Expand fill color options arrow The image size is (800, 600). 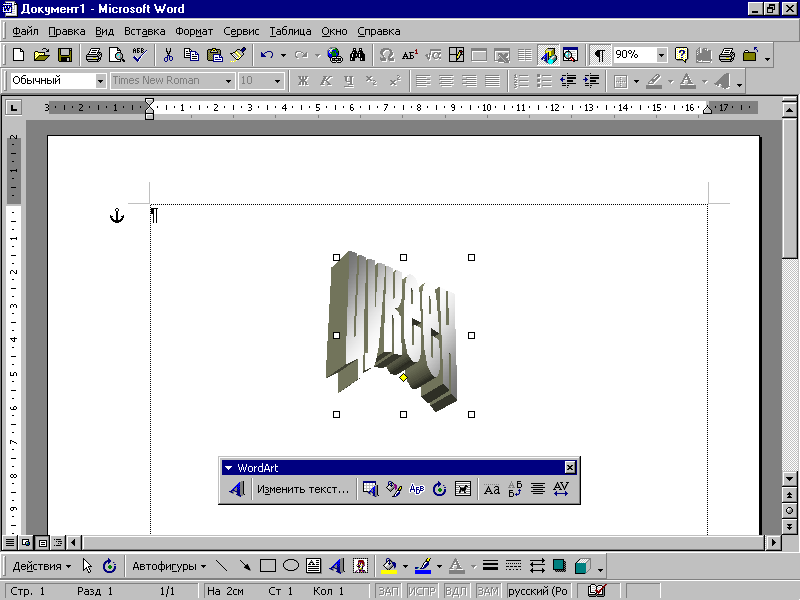(x=405, y=566)
